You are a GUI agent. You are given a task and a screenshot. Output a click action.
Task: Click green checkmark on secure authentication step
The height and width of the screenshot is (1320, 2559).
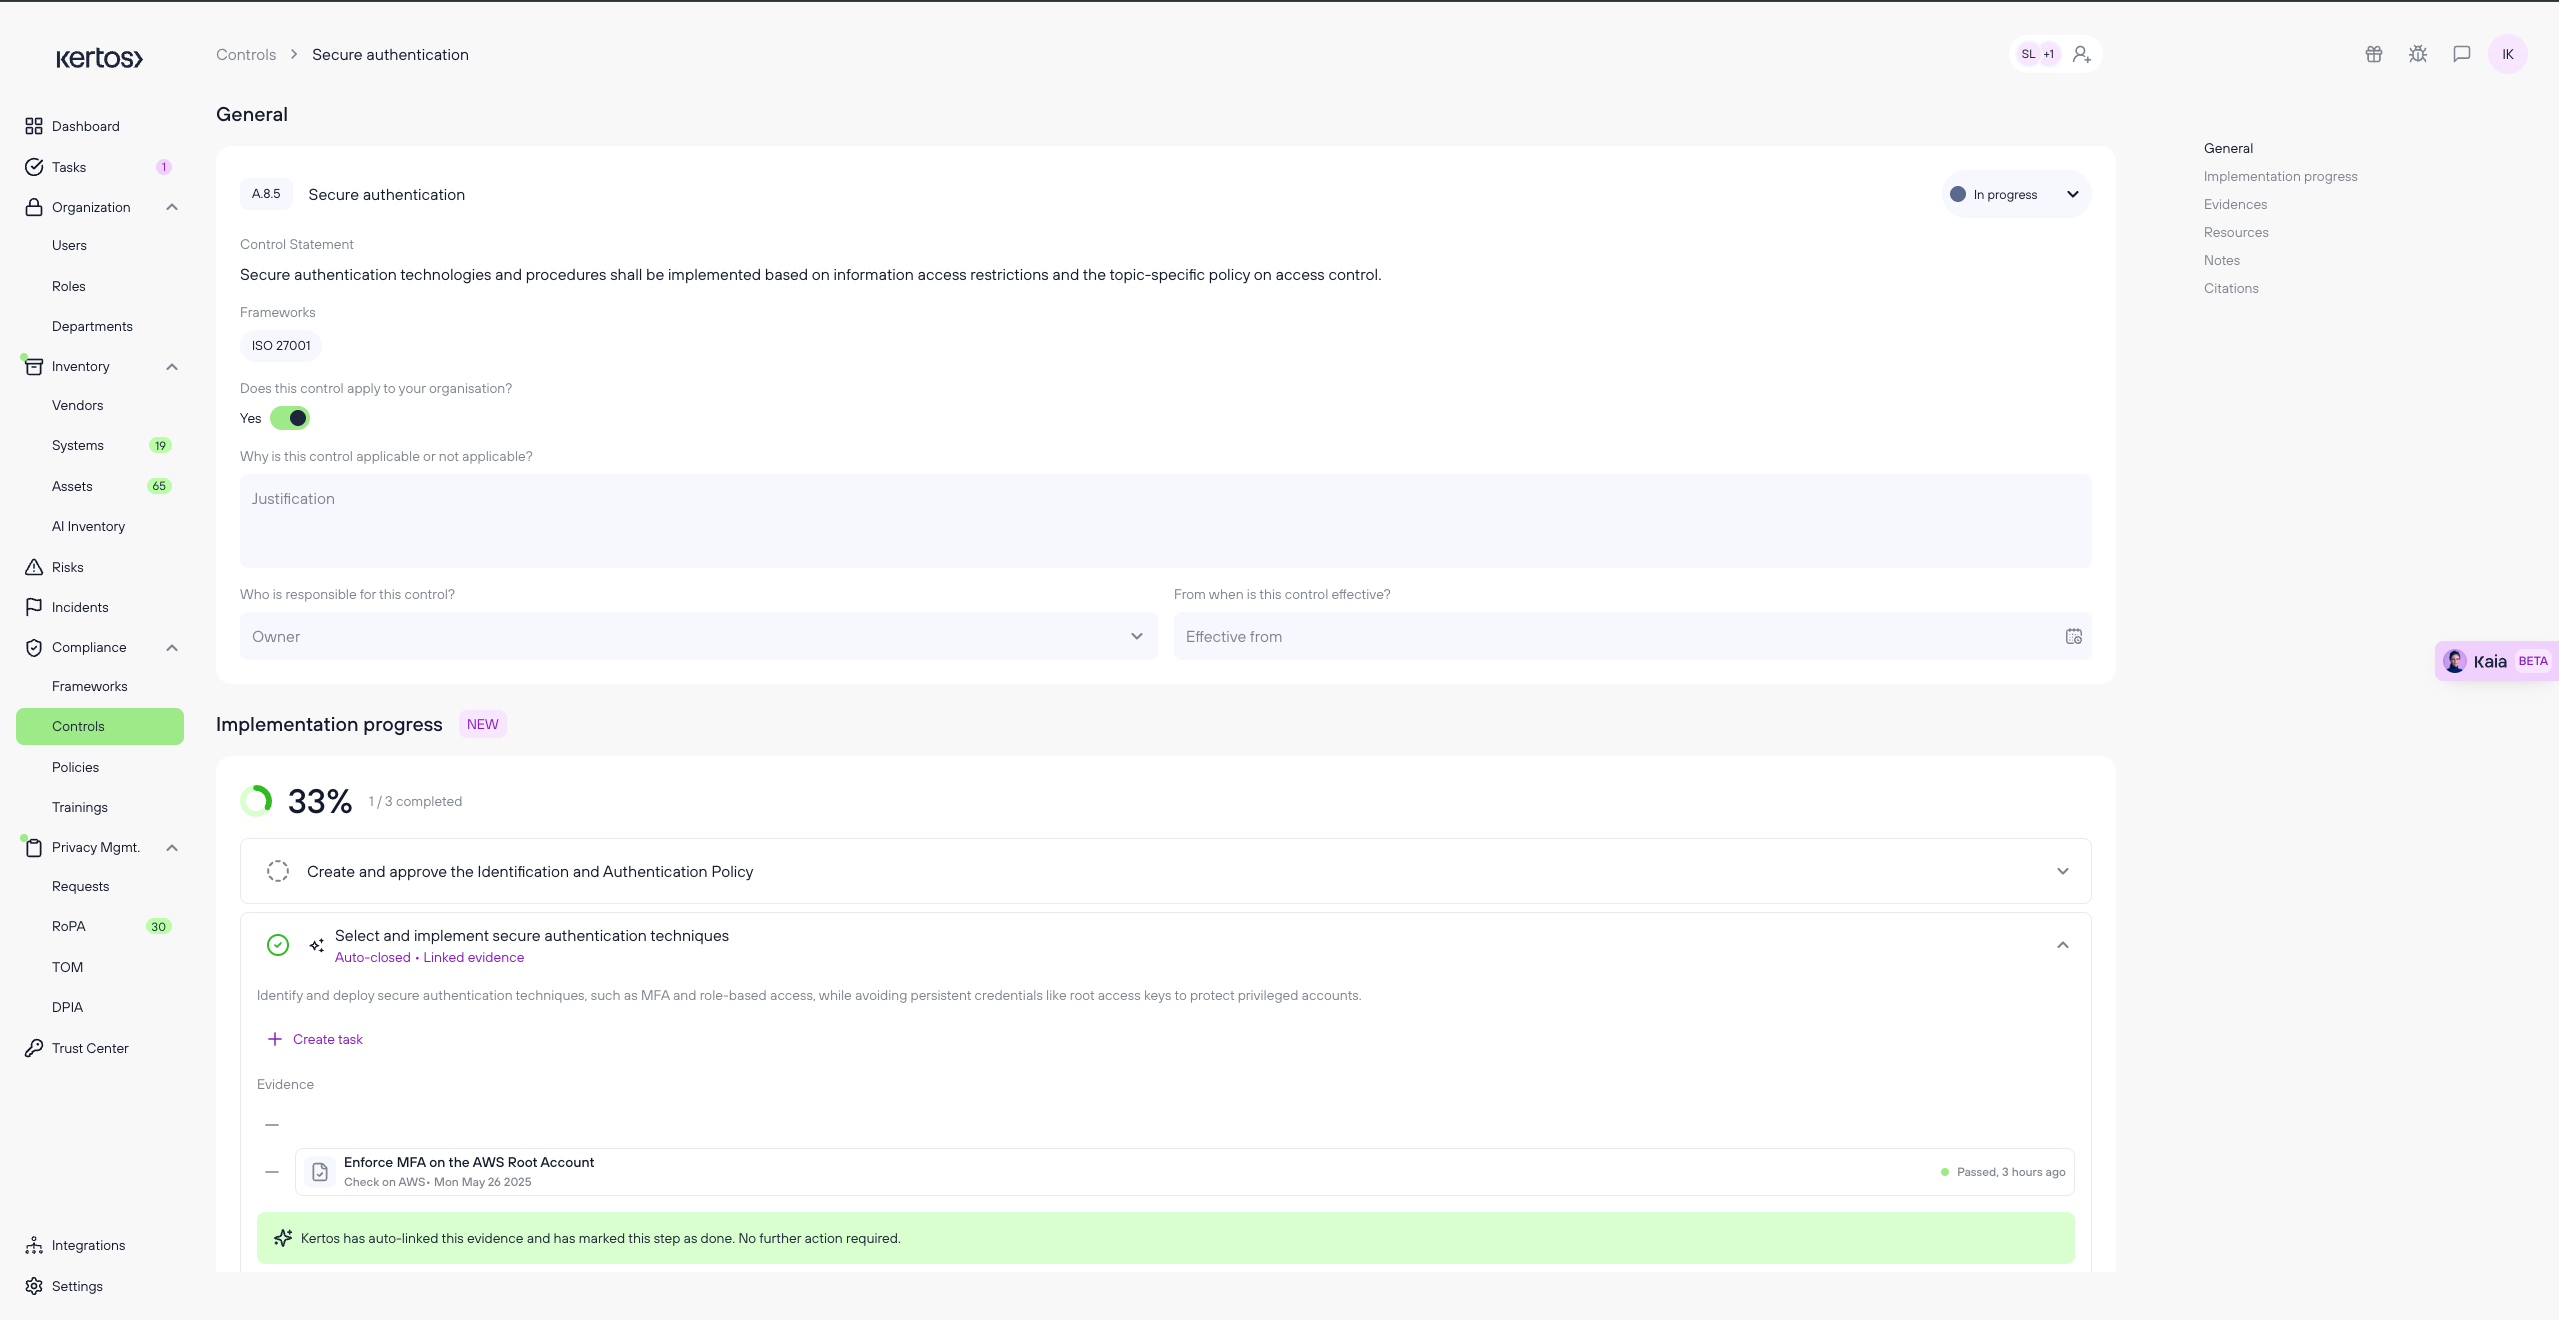(278, 945)
